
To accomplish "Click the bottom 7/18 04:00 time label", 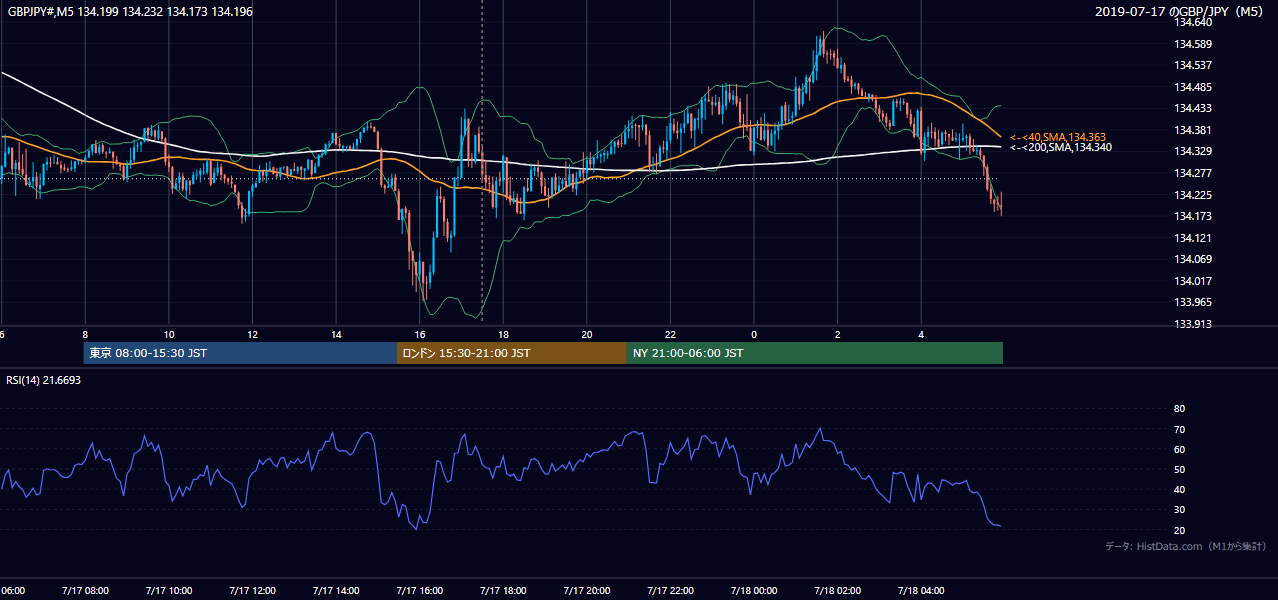I will pos(922,590).
